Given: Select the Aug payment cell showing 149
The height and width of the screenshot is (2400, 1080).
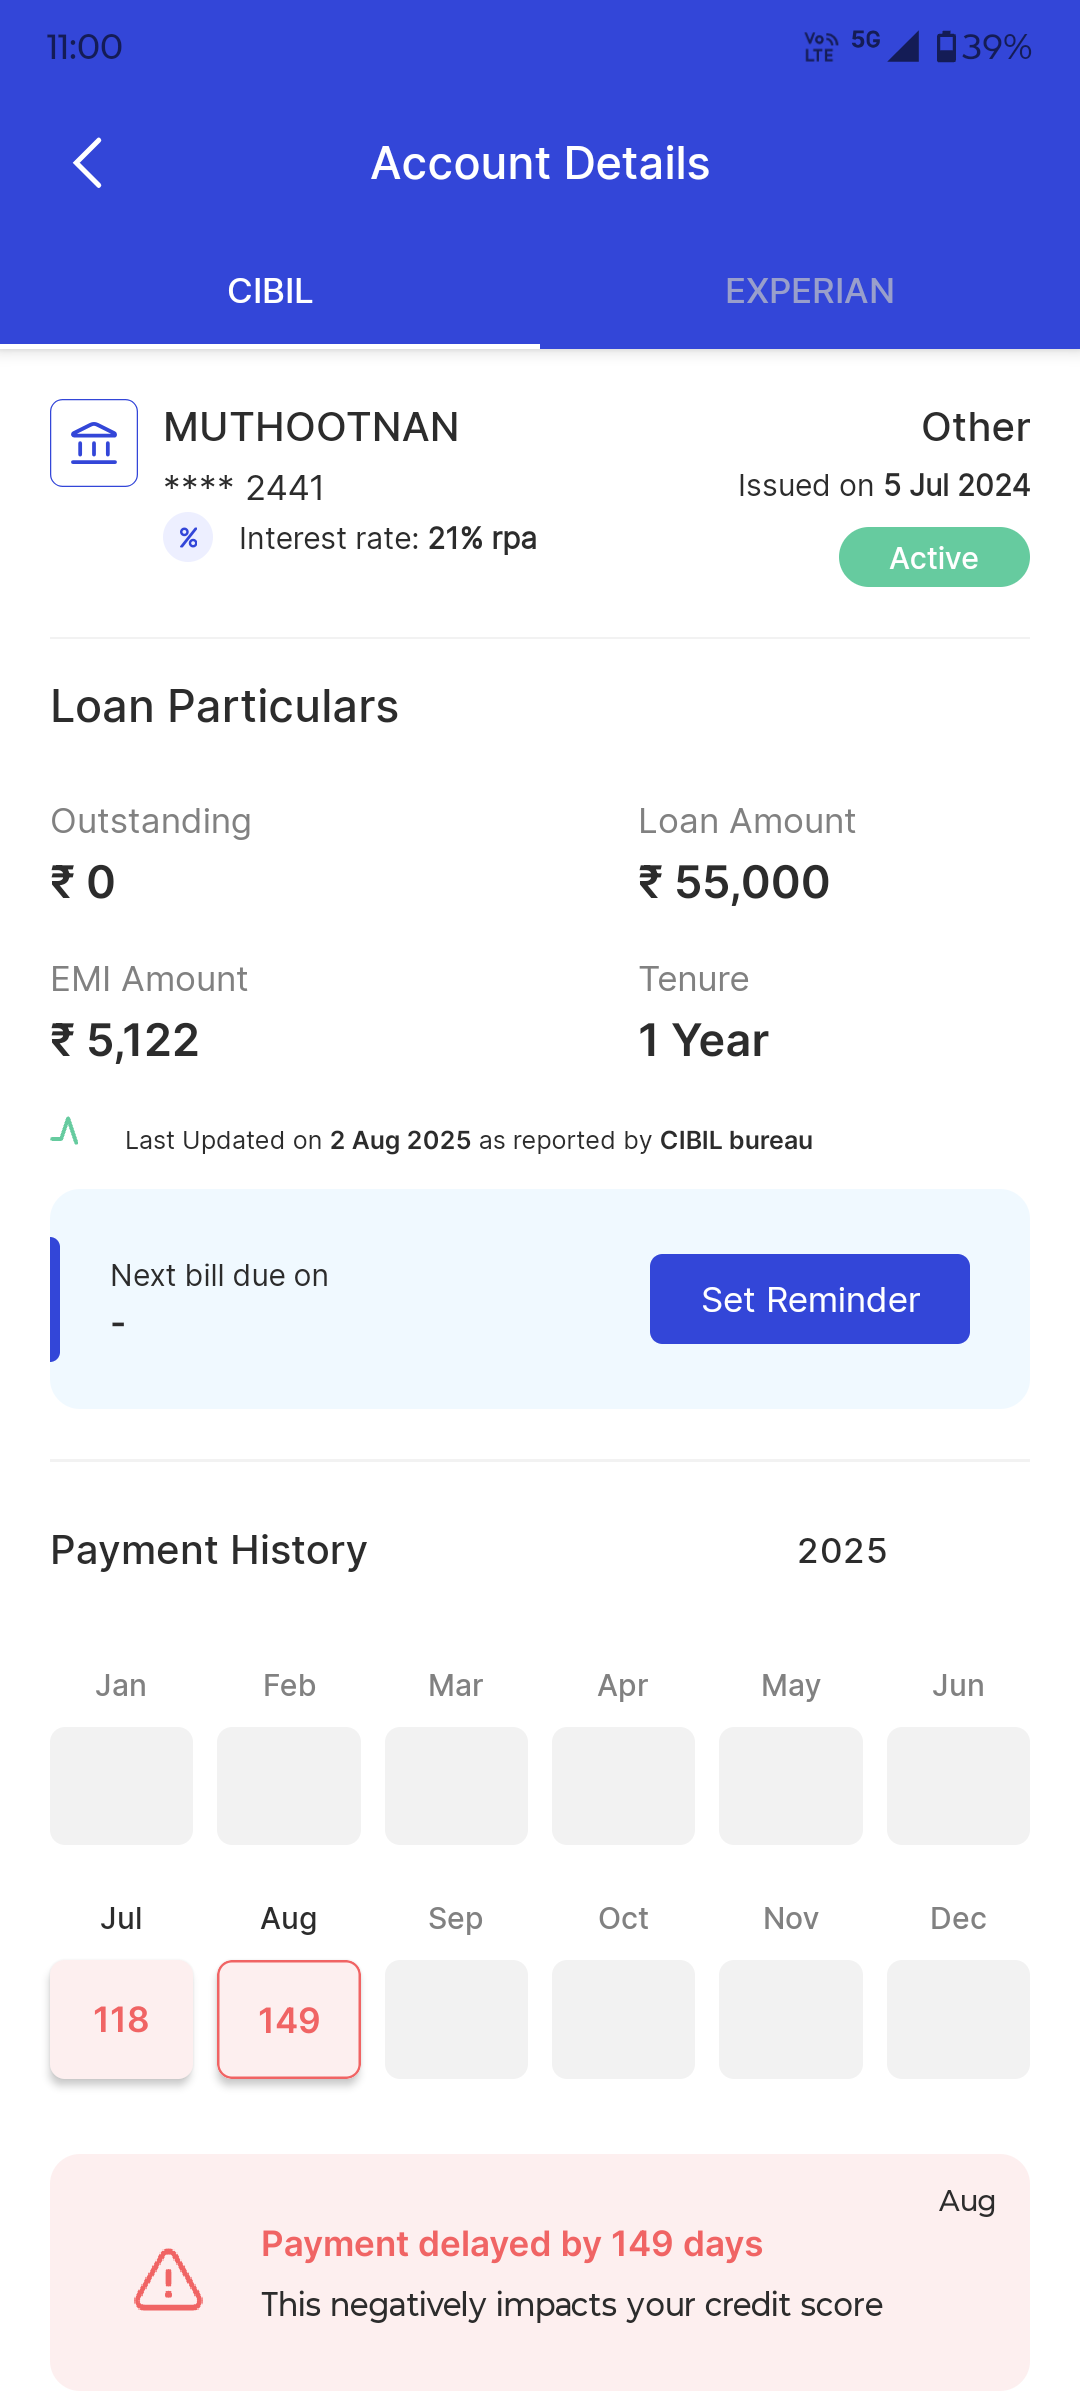Looking at the screenshot, I should 289,2019.
